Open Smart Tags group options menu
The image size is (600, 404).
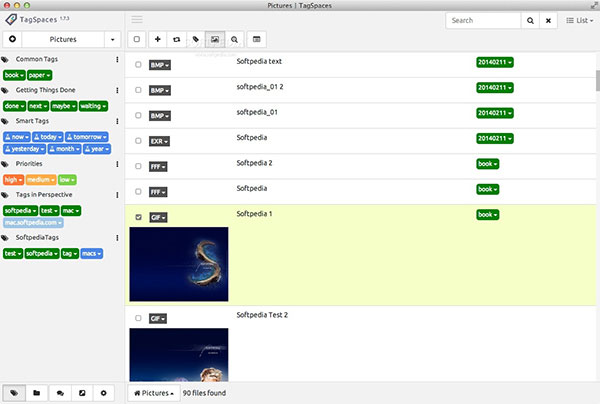pyautogui.click(x=117, y=121)
